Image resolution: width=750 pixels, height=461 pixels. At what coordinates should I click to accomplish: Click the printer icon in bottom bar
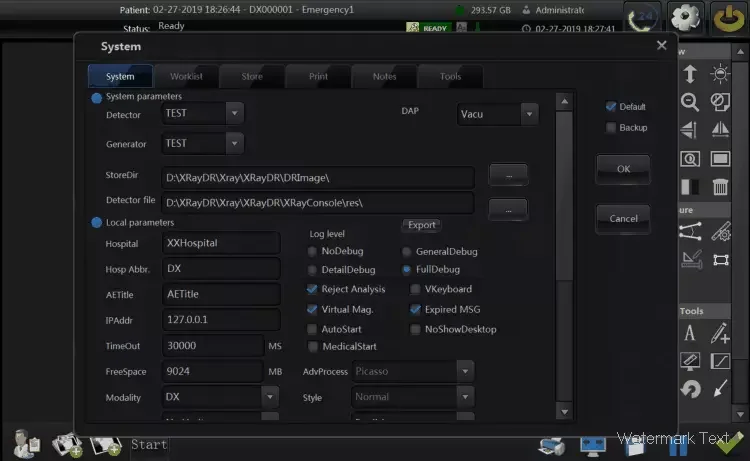pos(550,444)
